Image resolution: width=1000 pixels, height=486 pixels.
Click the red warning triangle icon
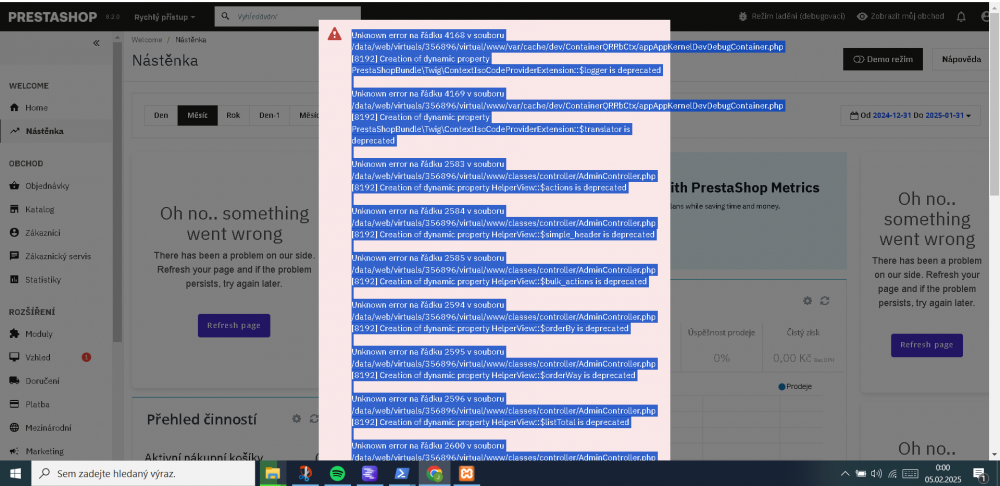point(335,34)
